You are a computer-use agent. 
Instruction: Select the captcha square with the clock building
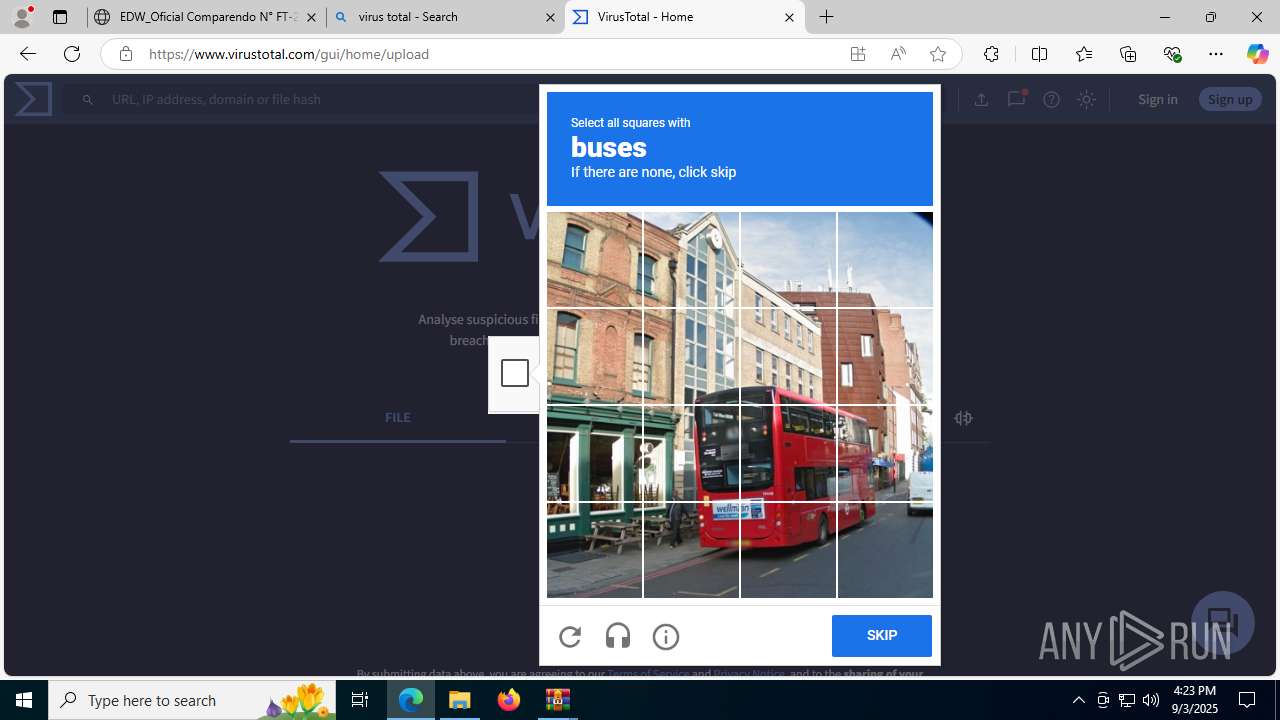691,259
